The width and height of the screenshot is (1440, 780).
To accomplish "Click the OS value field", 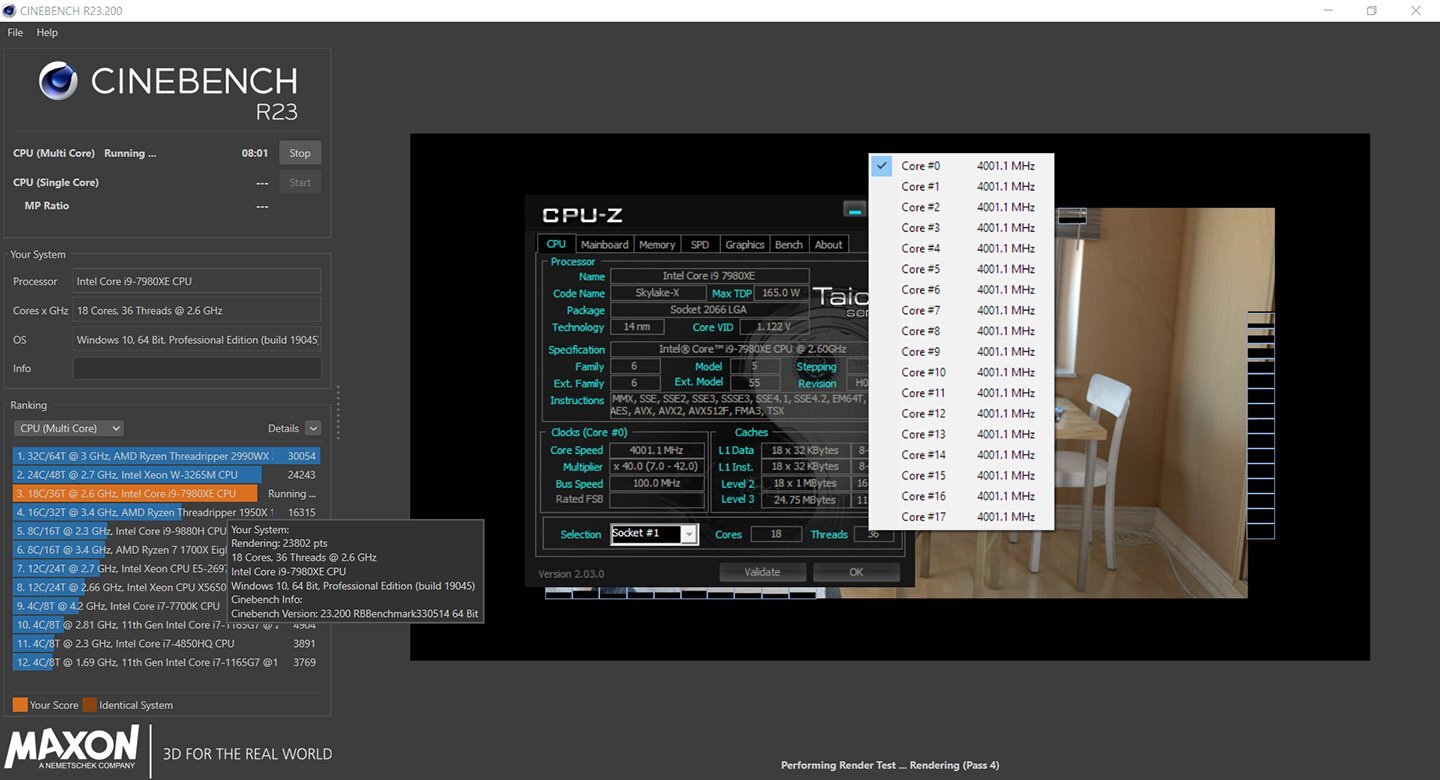I will 197,340.
